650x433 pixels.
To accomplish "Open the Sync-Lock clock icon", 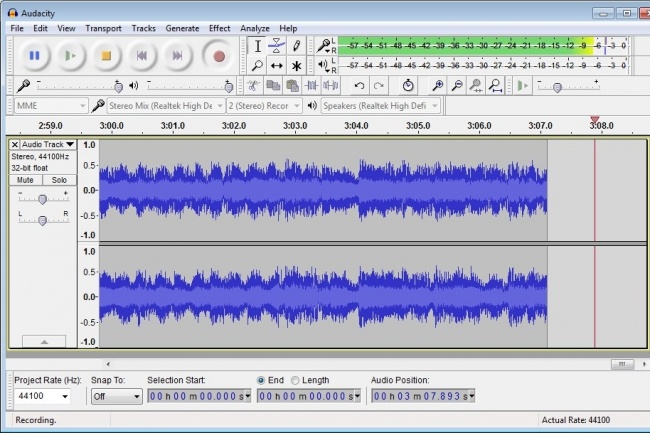I will pyautogui.click(x=408, y=86).
